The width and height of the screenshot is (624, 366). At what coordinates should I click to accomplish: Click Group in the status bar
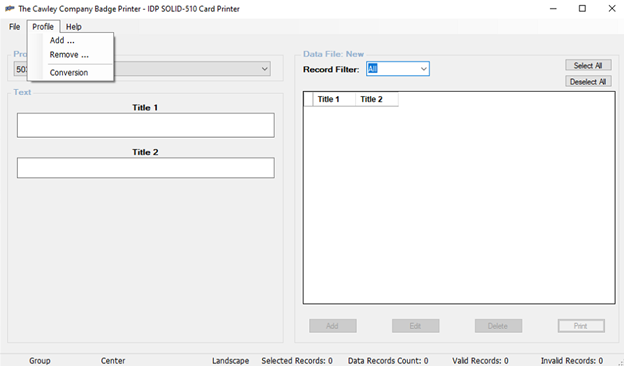click(x=40, y=360)
